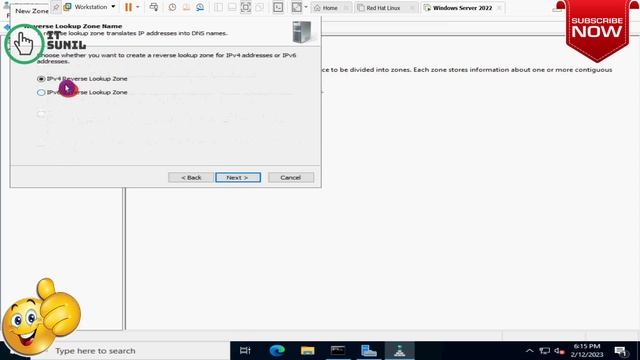Switch to the Home tab
The image size is (640, 360).
pos(330,8)
